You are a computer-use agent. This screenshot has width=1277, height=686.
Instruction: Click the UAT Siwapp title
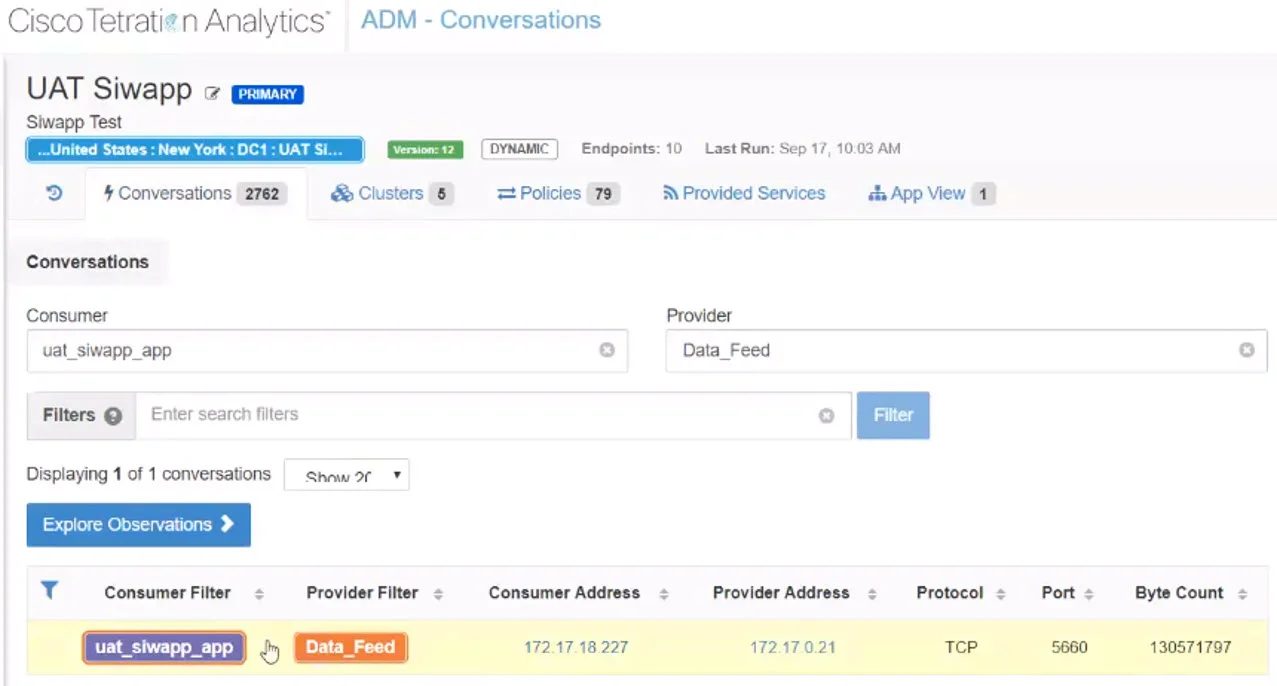point(109,89)
